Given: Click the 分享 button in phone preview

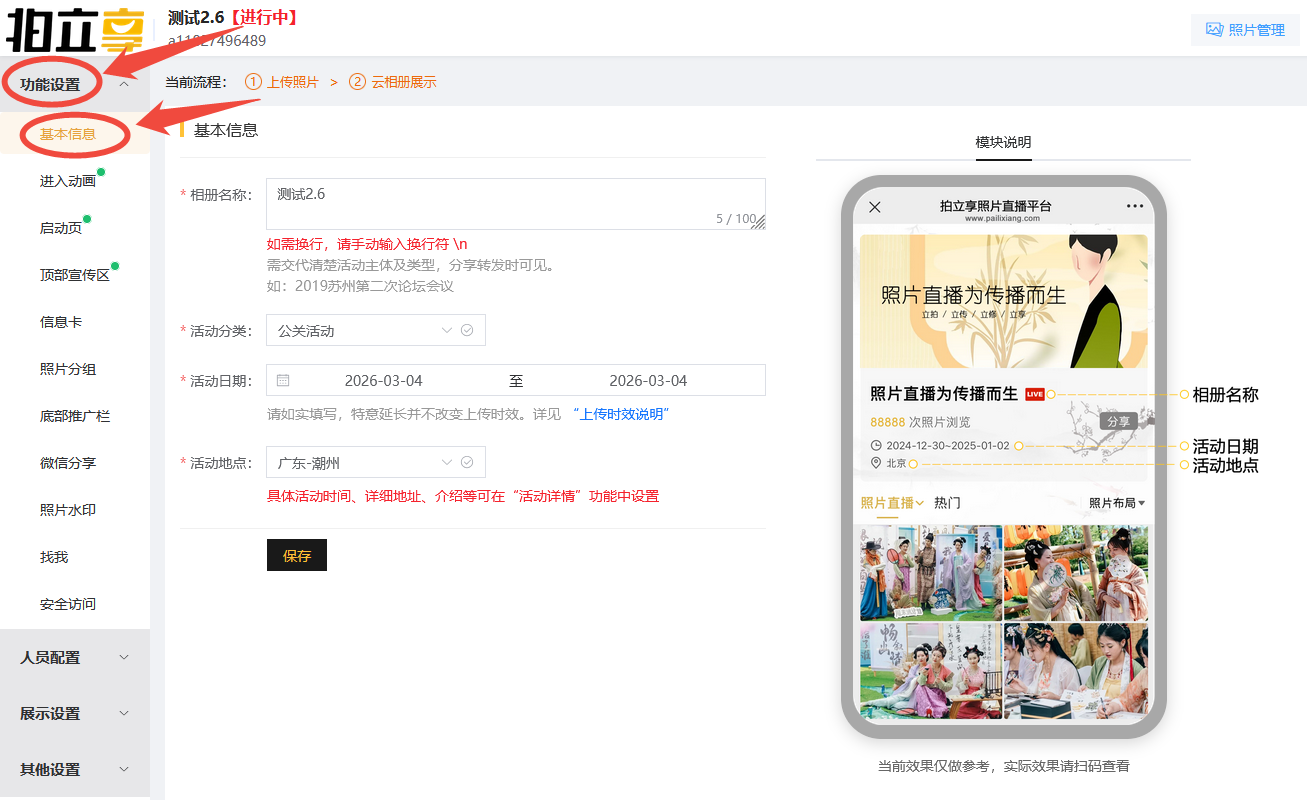Looking at the screenshot, I should 1118,422.
